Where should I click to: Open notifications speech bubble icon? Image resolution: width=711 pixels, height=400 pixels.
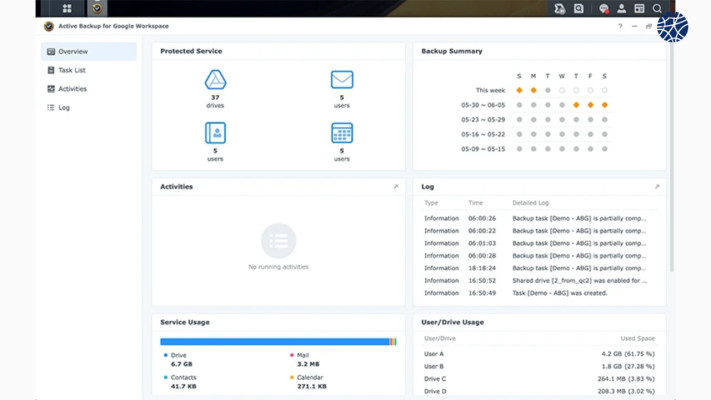tap(604, 8)
